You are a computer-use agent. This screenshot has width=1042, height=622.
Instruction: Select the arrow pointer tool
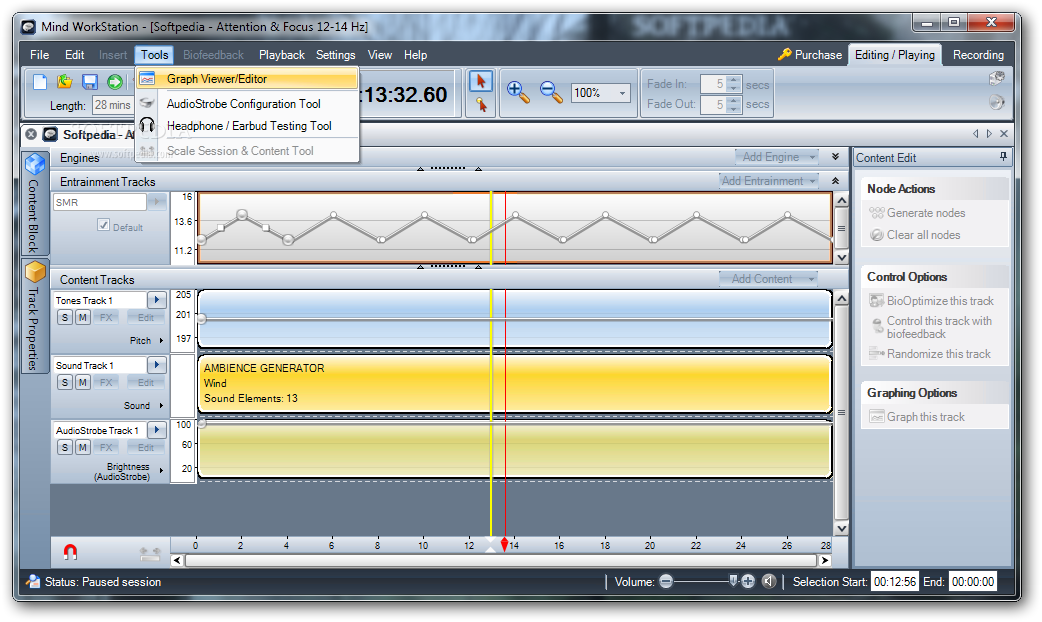click(480, 81)
